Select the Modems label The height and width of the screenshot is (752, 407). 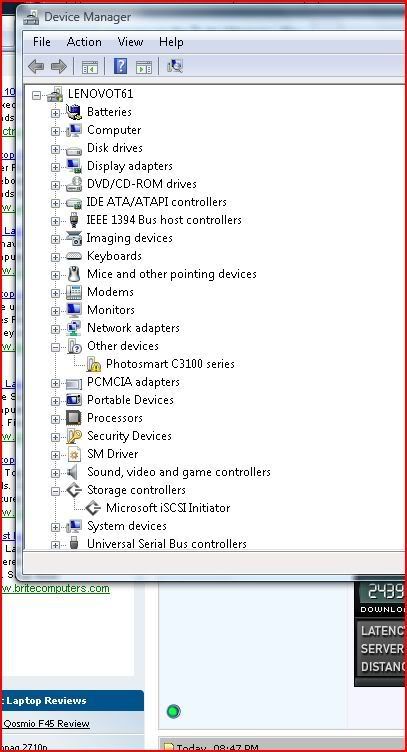(110, 292)
